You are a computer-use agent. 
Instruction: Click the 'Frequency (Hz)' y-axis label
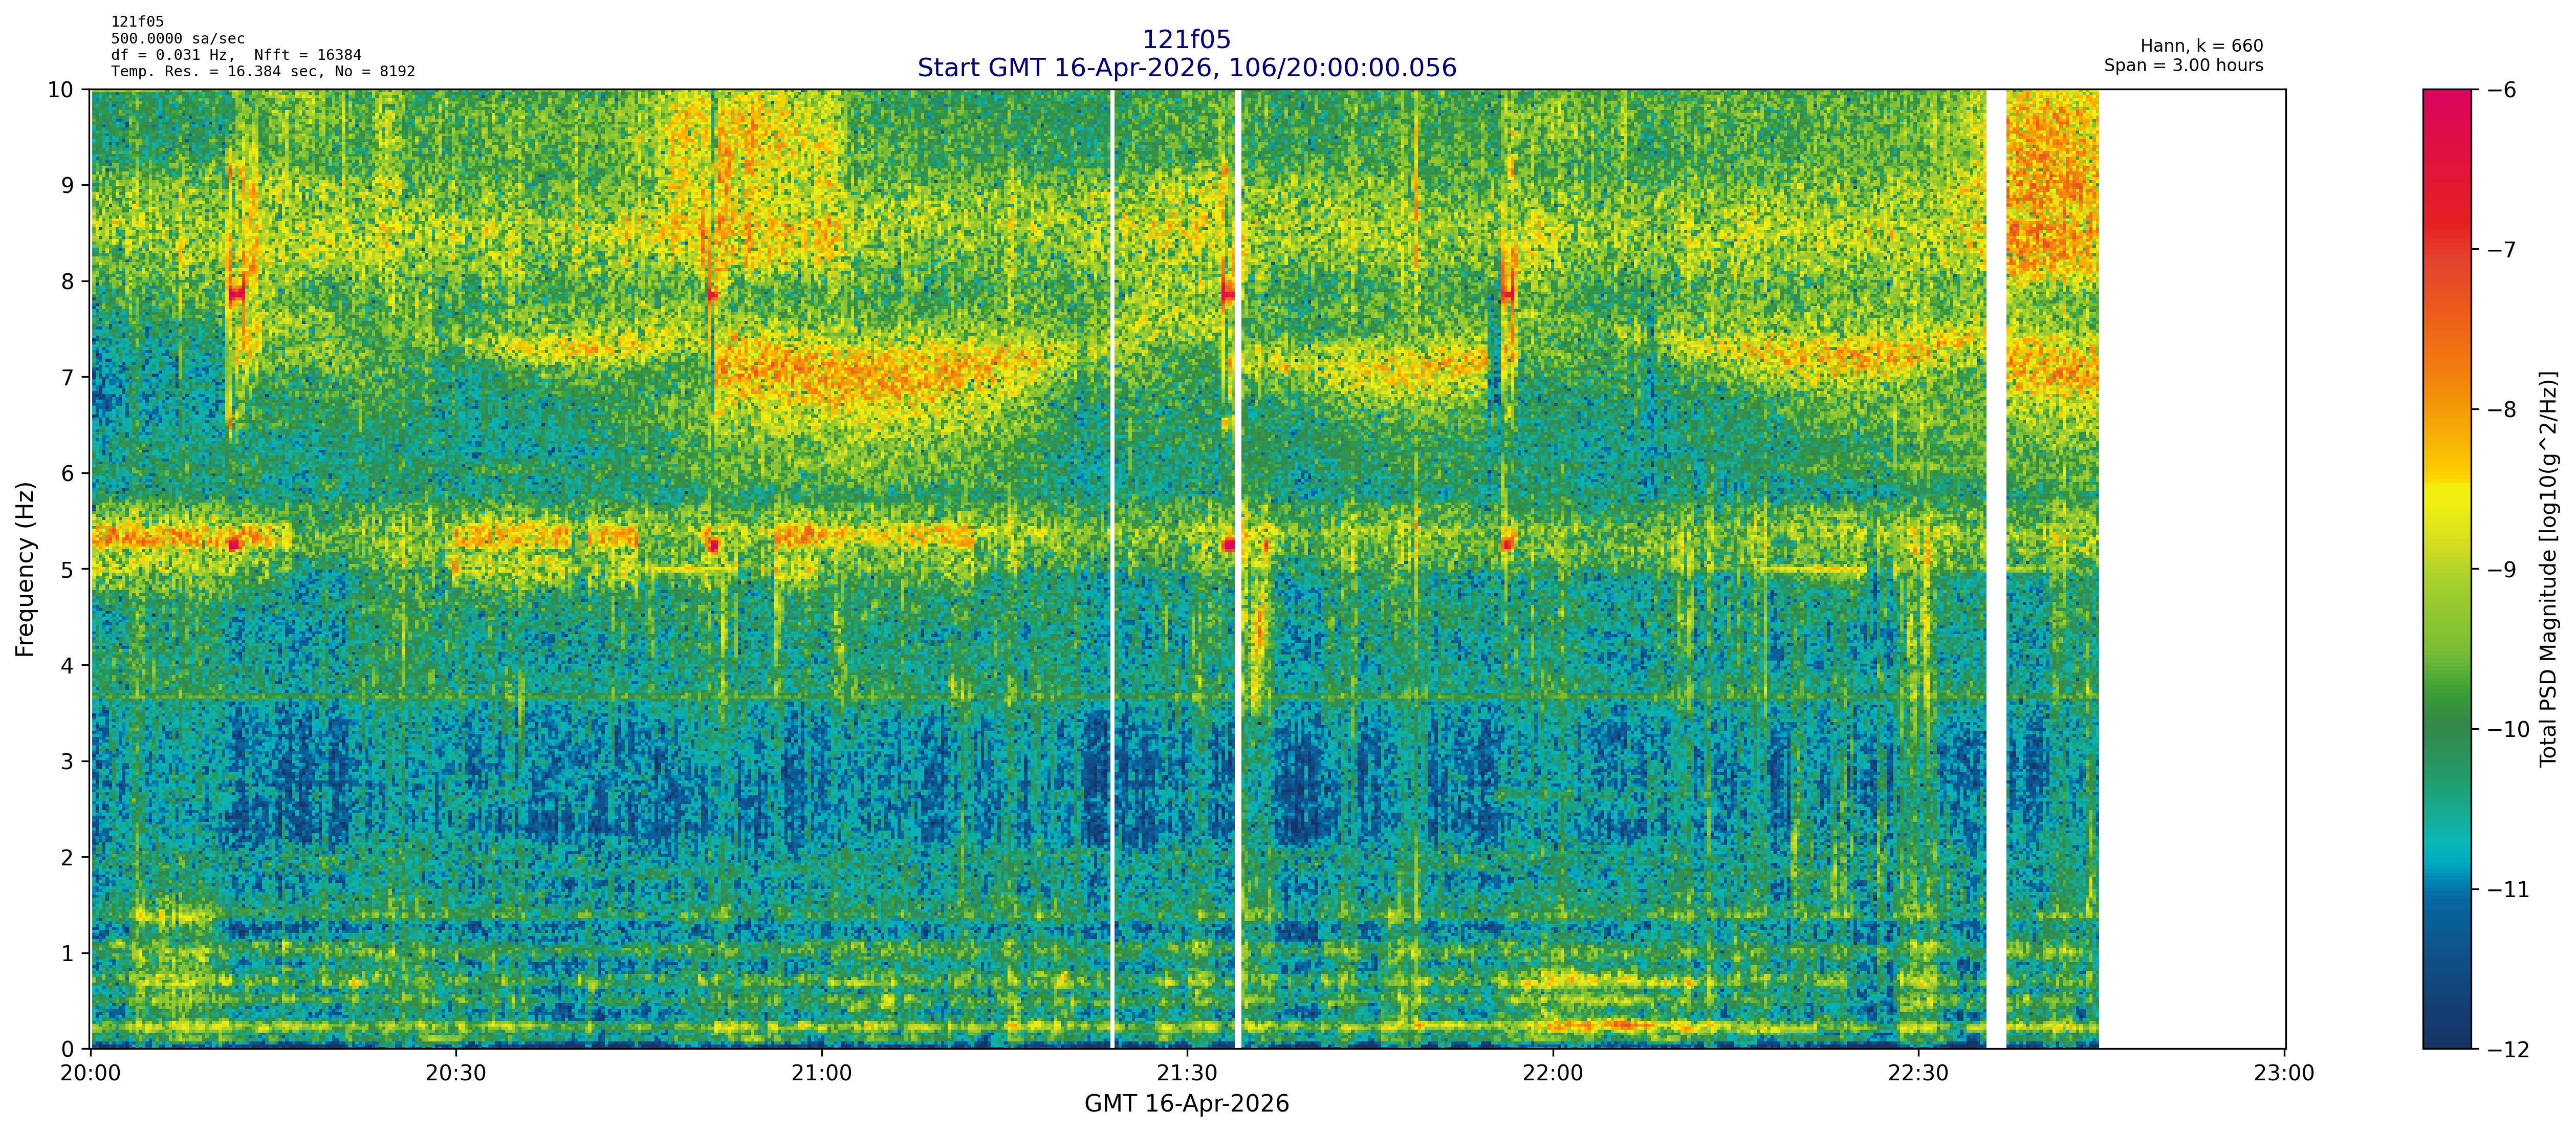tap(25, 569)
